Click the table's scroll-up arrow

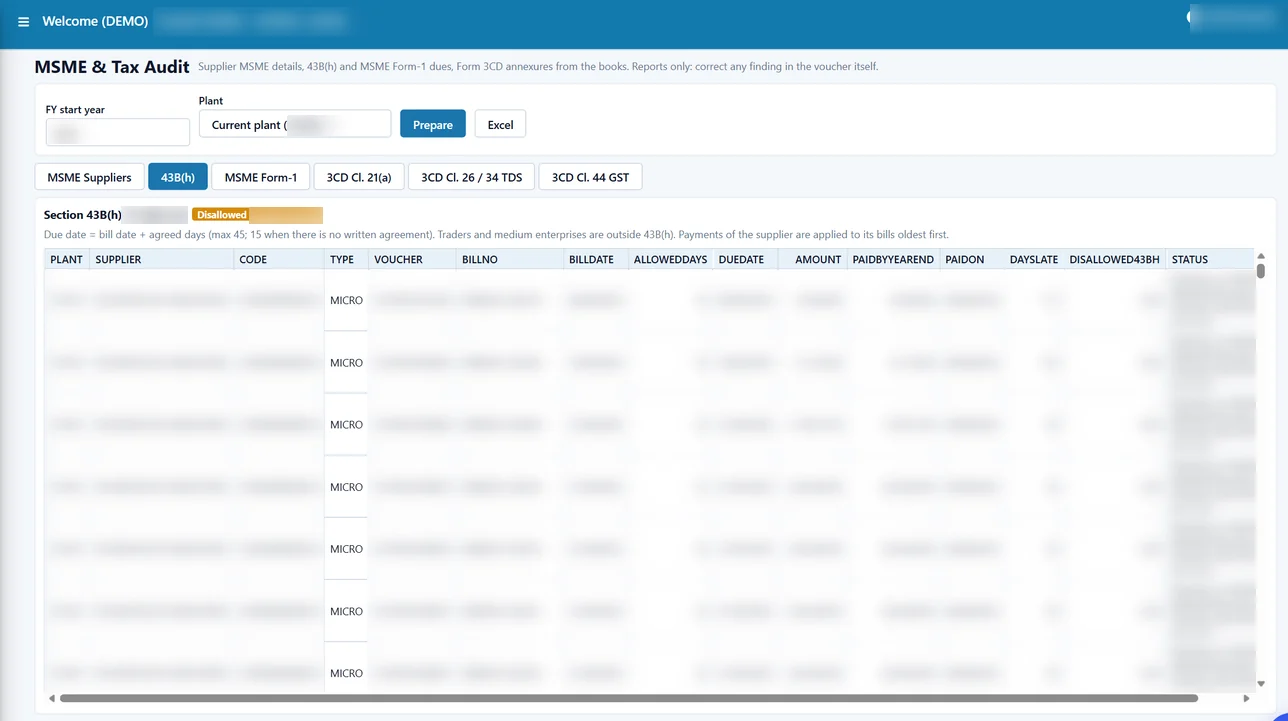pos(1261,256)
